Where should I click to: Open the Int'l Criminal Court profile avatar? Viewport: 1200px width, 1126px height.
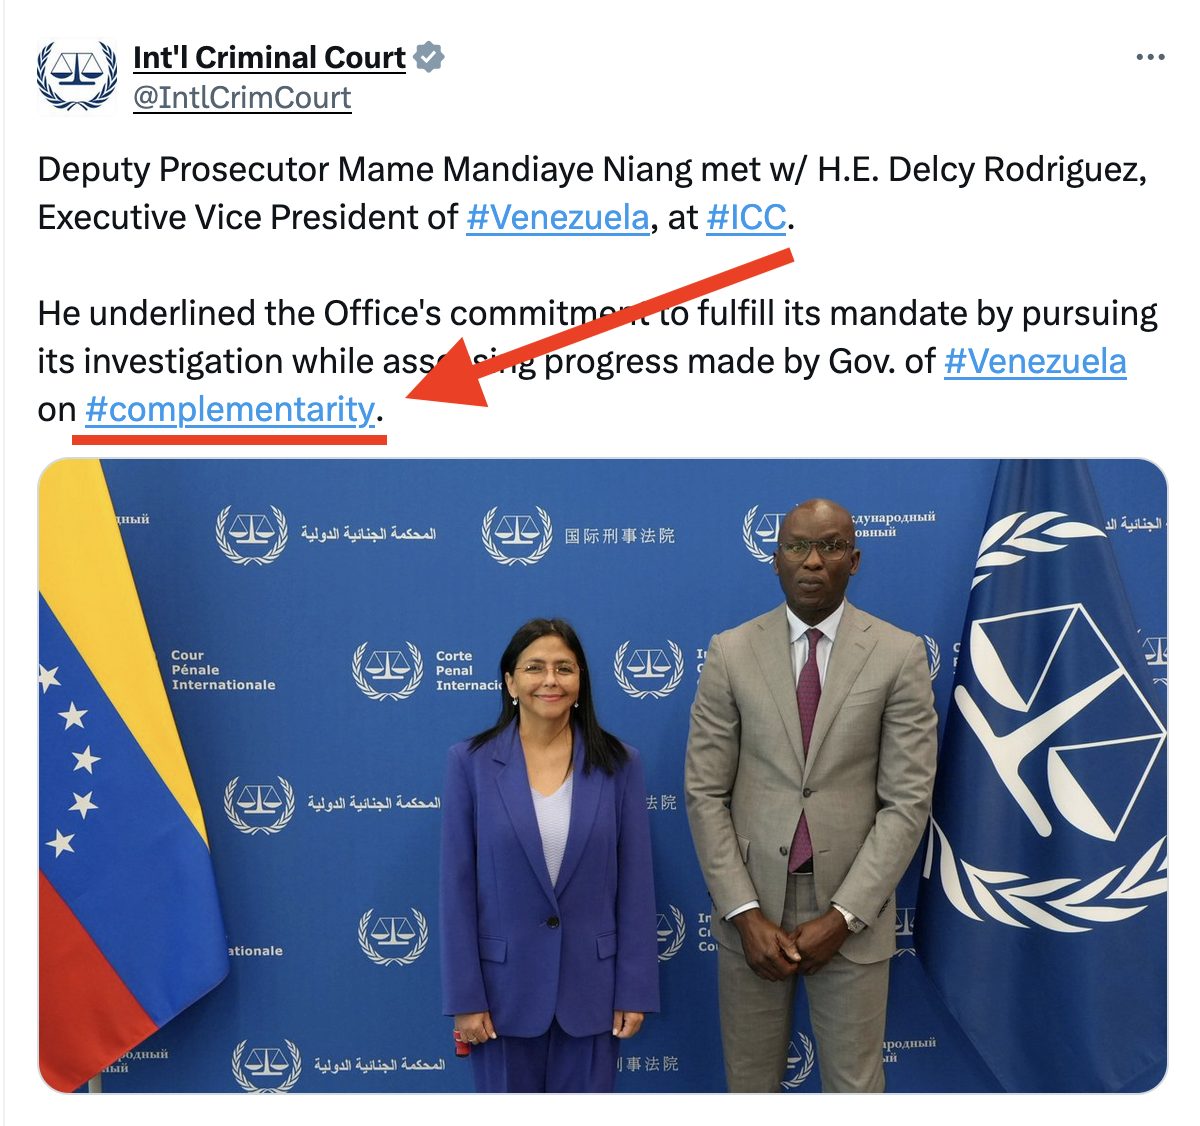(x=77, y=76)
